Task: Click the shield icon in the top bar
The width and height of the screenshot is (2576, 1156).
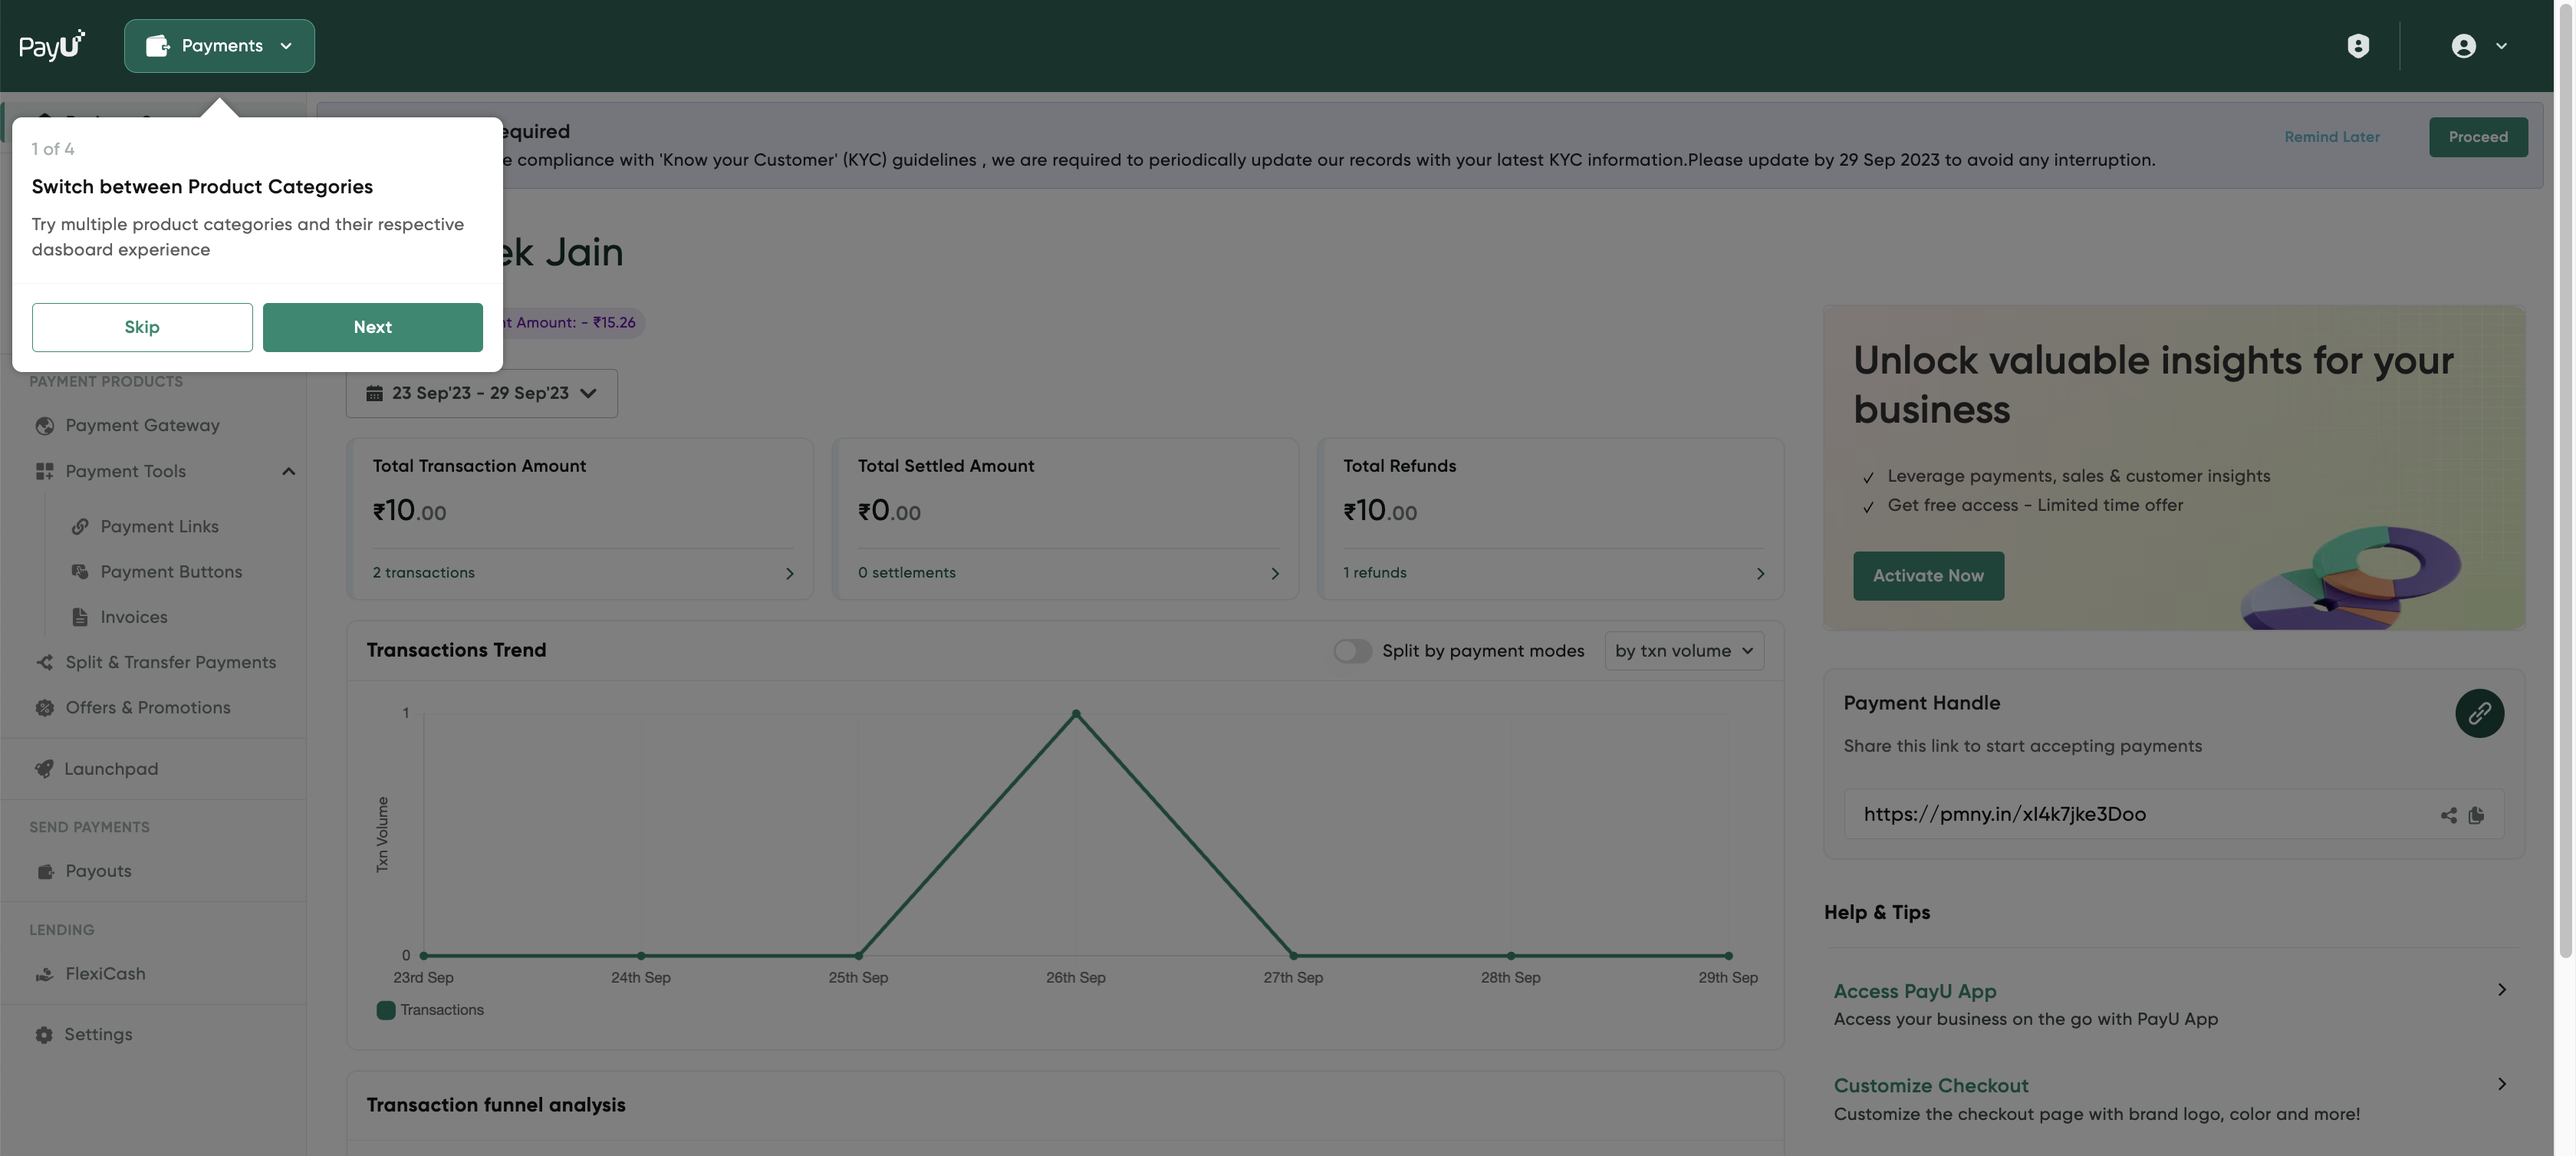Action: coord(2358,46)
